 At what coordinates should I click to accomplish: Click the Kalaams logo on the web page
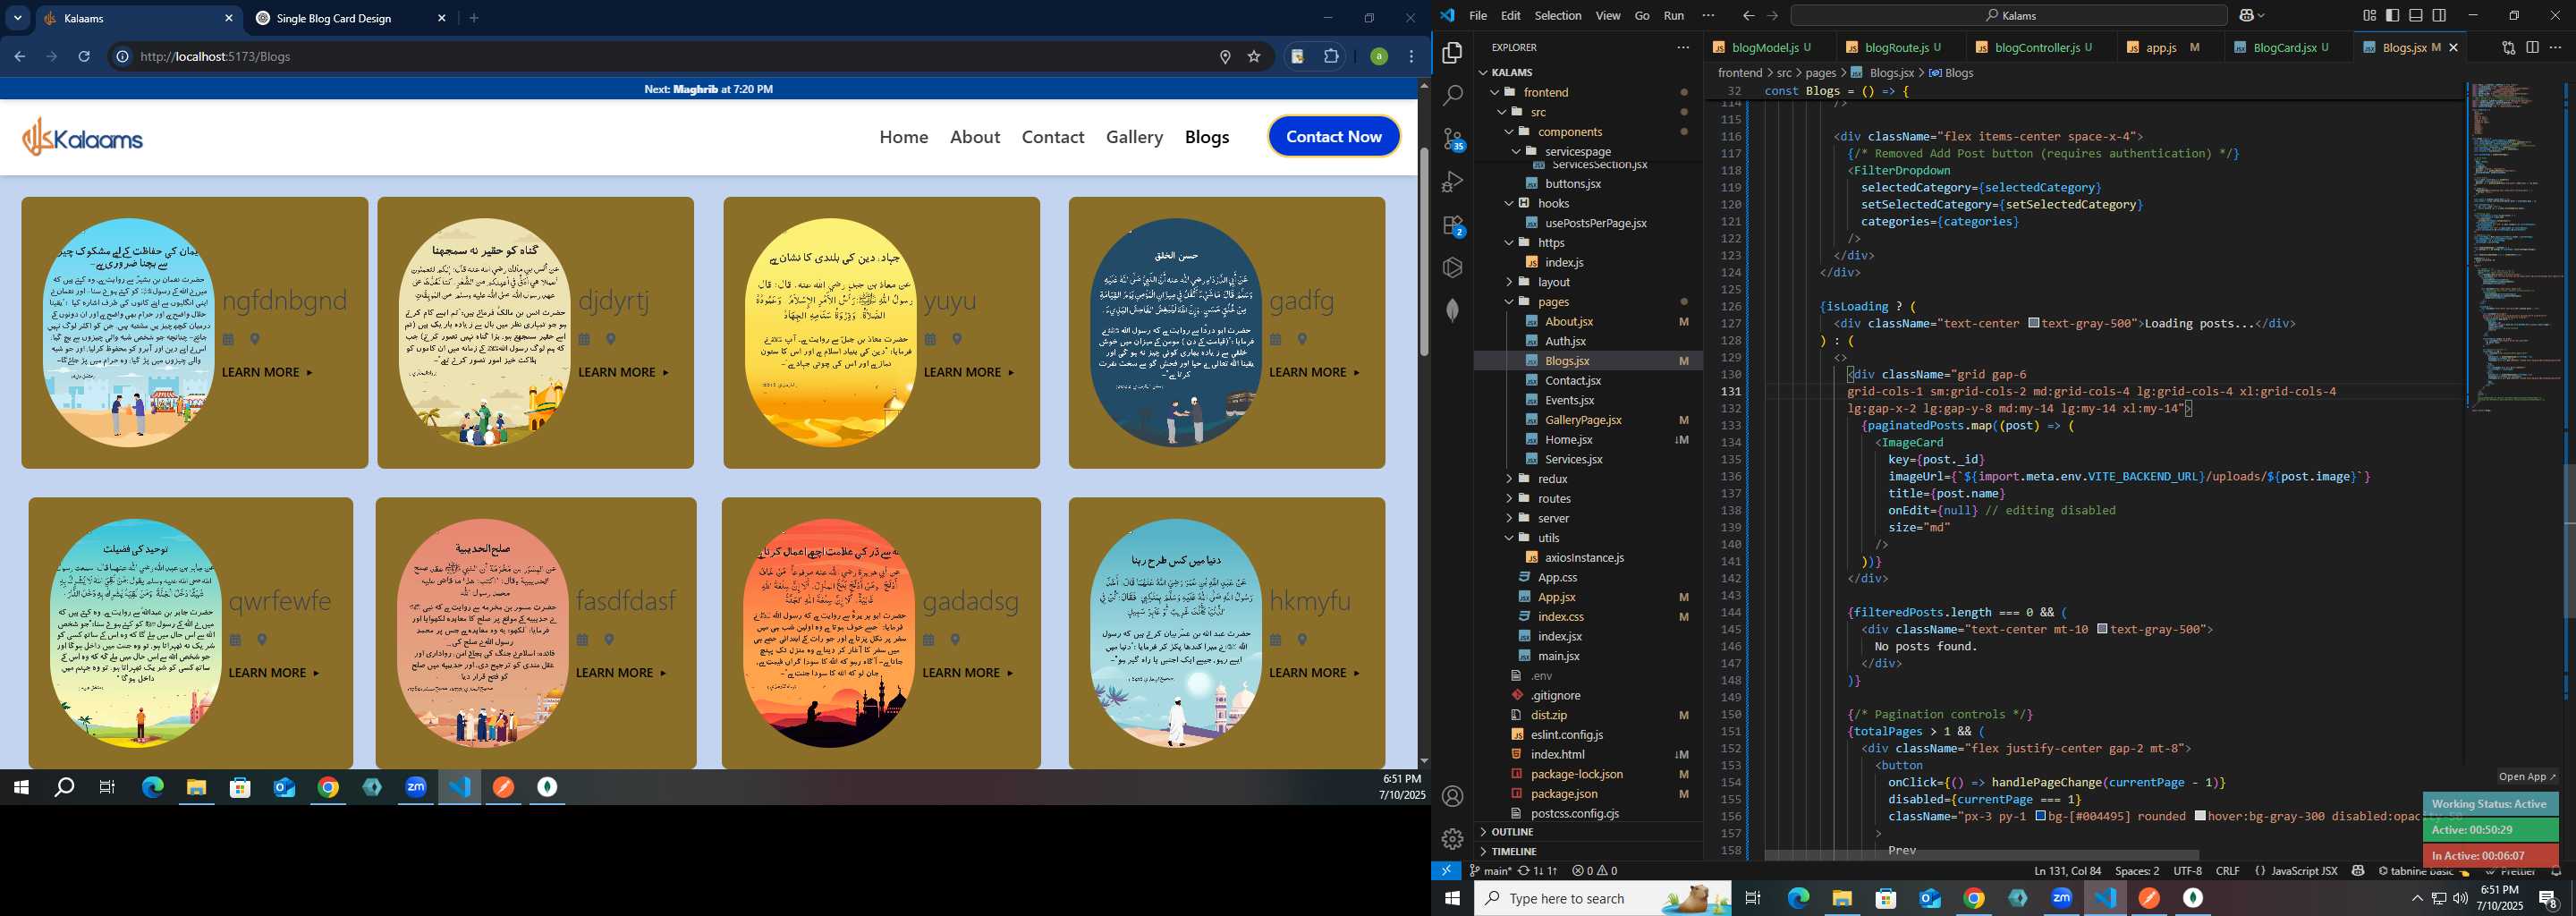pyautogui.click(x=82, y=137)
